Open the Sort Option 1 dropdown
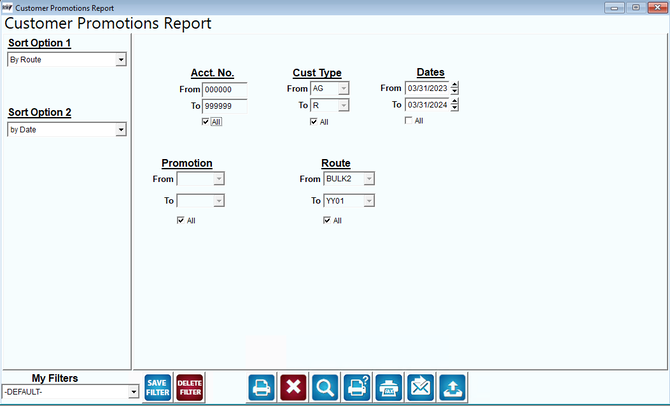This screenshot has height=406, width=670. (121, 59)
